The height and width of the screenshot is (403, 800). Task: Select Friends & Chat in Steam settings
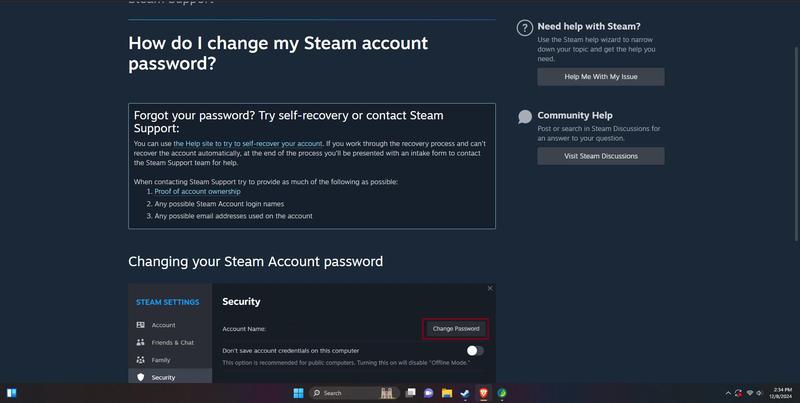(170, 342)
